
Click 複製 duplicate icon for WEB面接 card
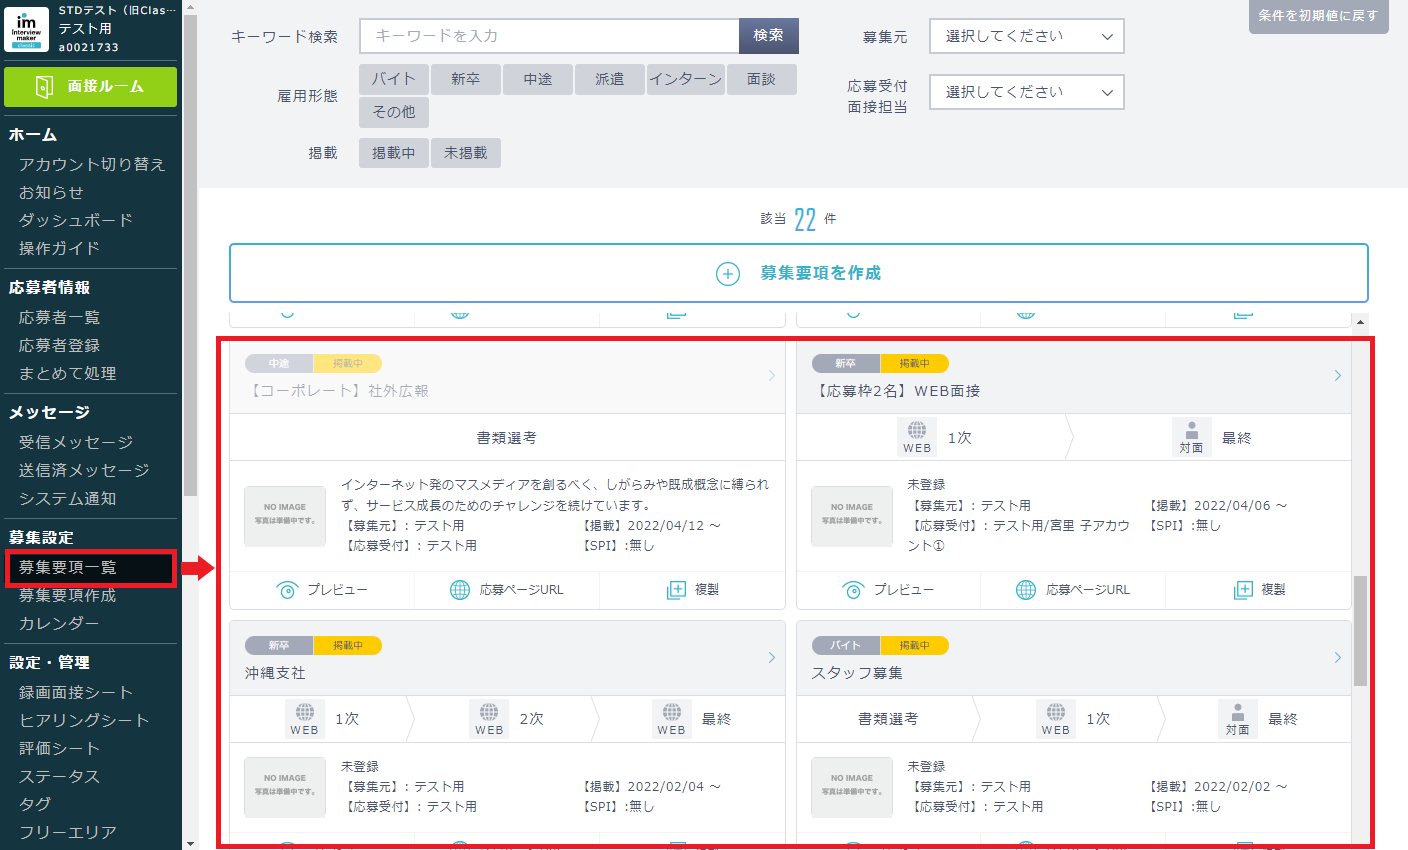click(1243, 590)
